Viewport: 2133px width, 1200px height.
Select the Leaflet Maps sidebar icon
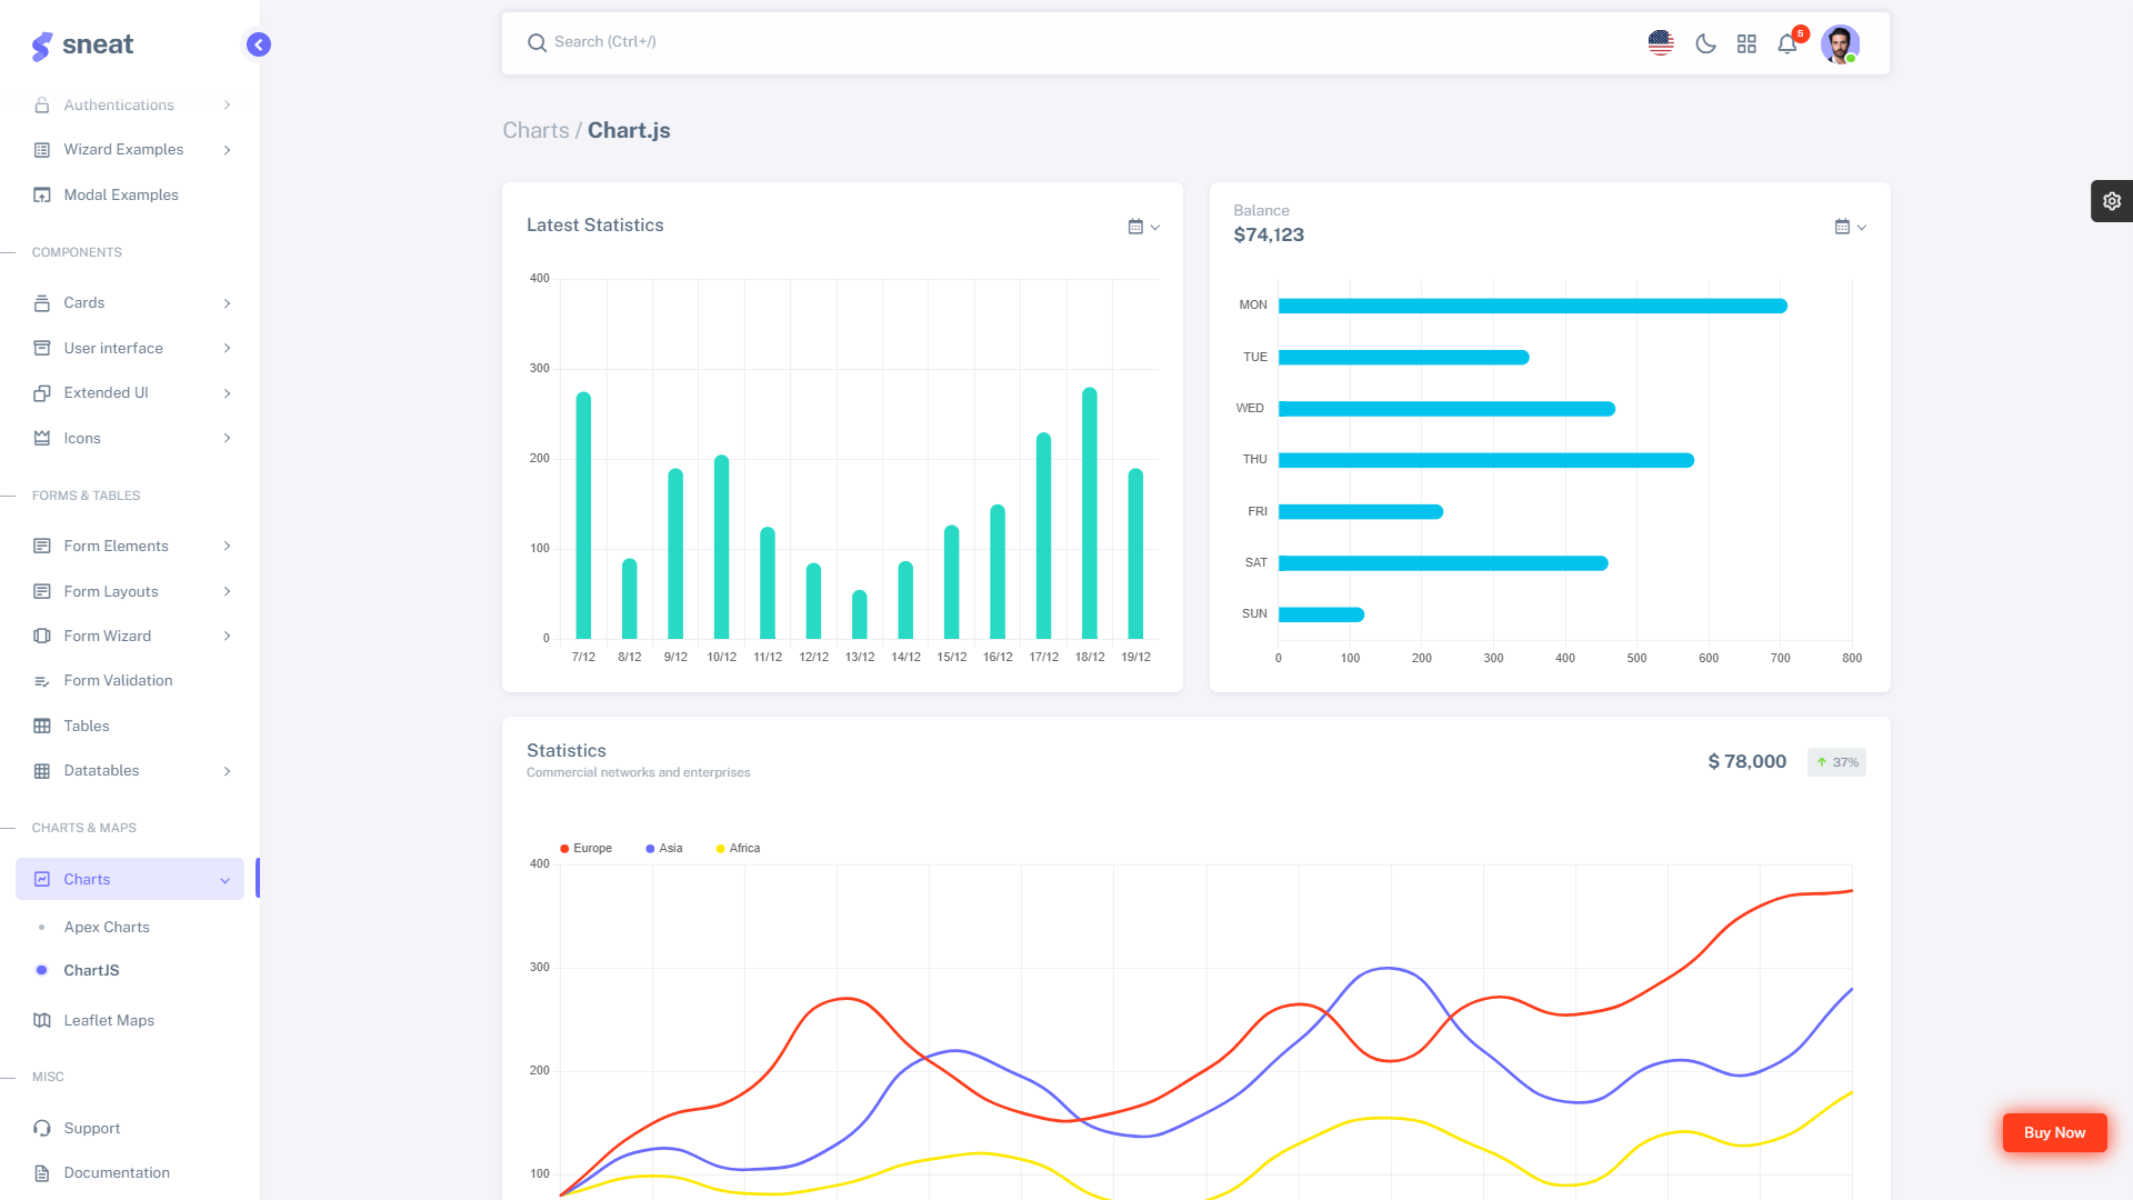[x=41, y=1019]
